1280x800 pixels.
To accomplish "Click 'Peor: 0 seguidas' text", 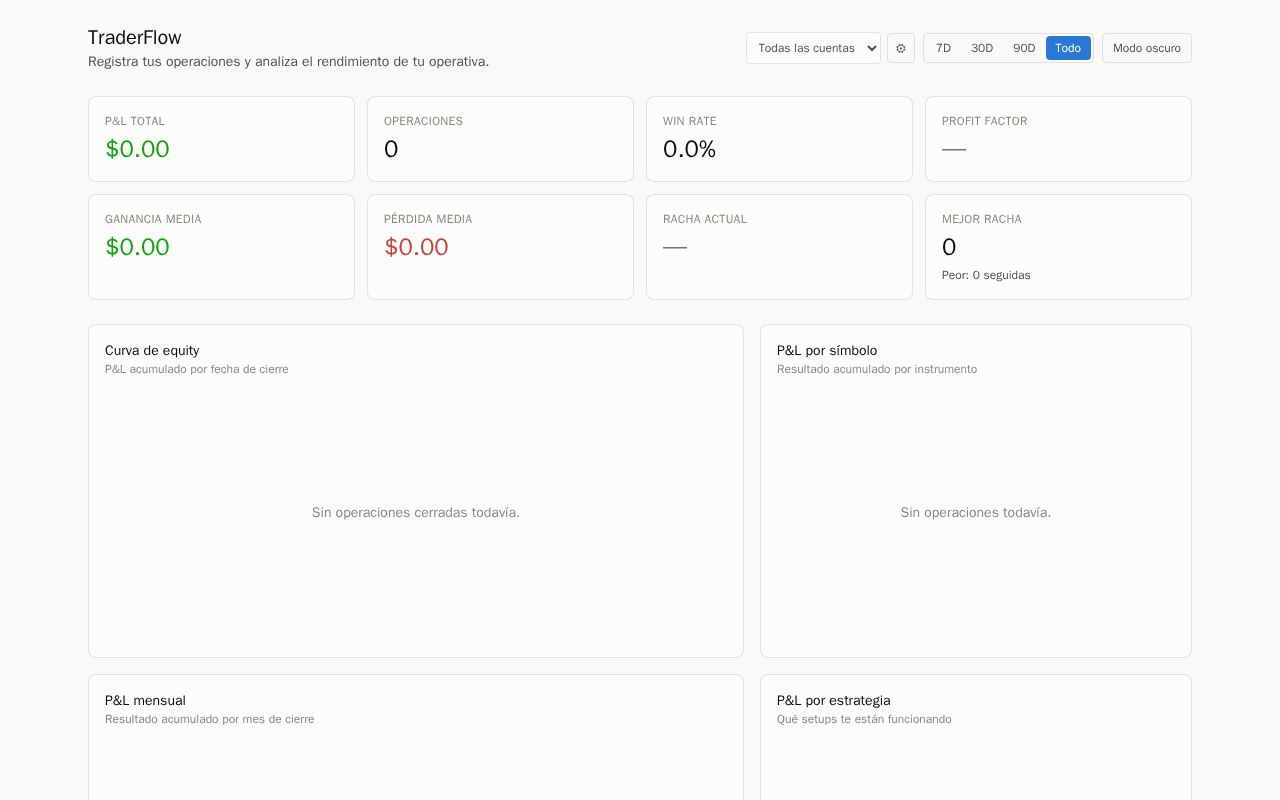I will coord(986,275).
